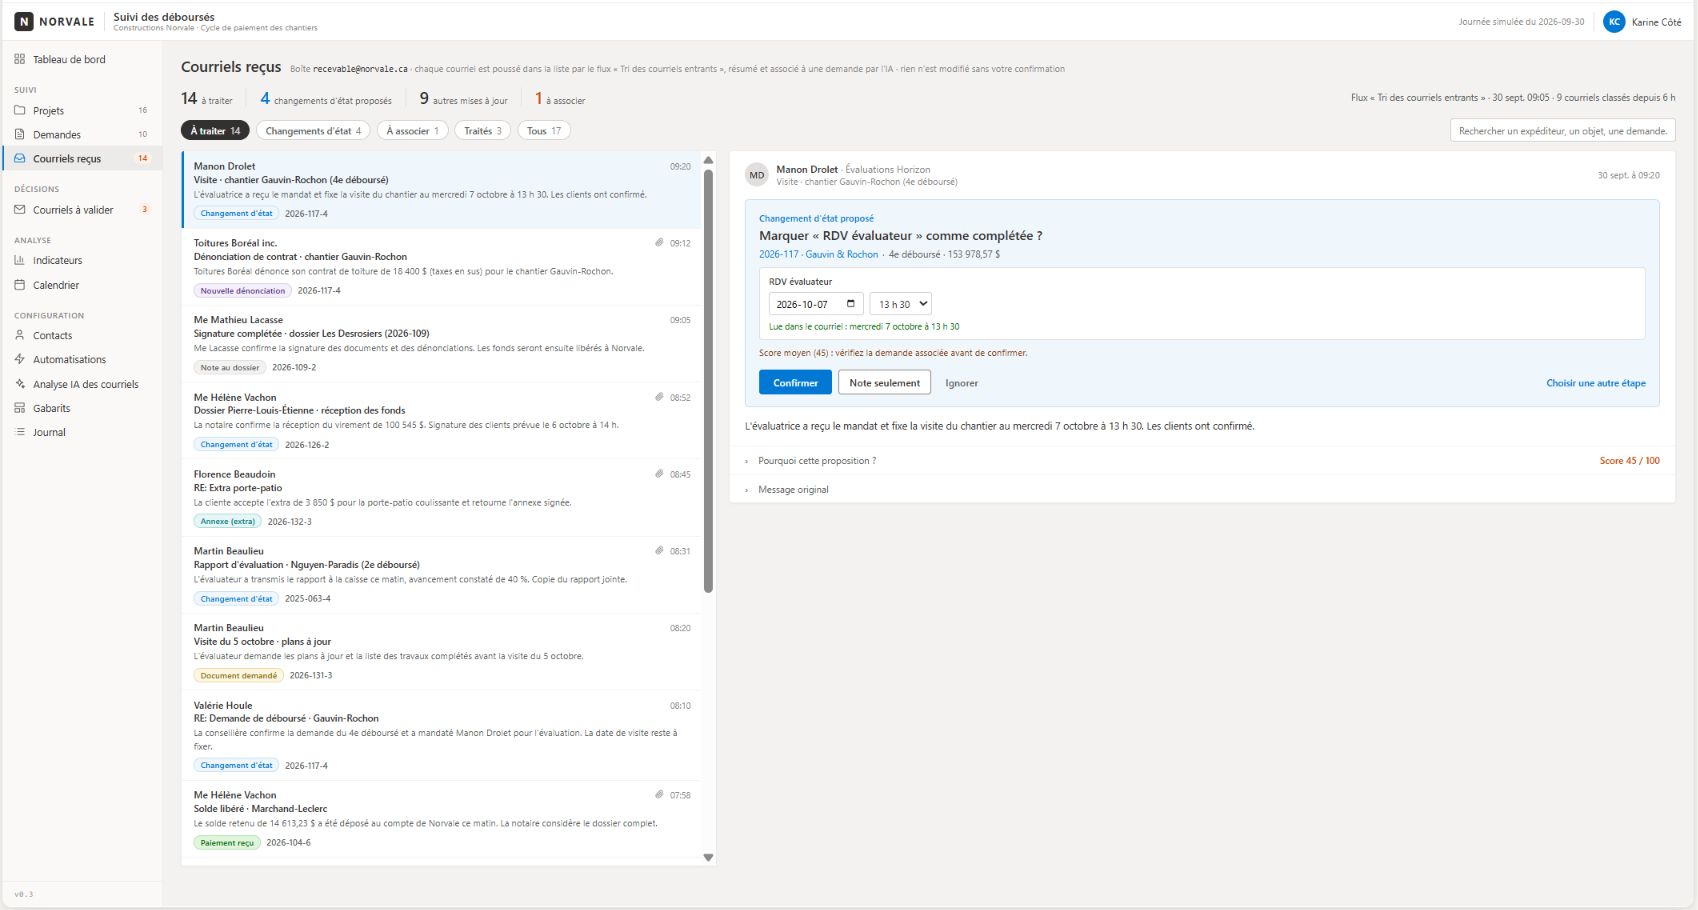Open Tableau de bord sidebar icon
Viewport: 1698px width, 910px height.
coord(20,59)
